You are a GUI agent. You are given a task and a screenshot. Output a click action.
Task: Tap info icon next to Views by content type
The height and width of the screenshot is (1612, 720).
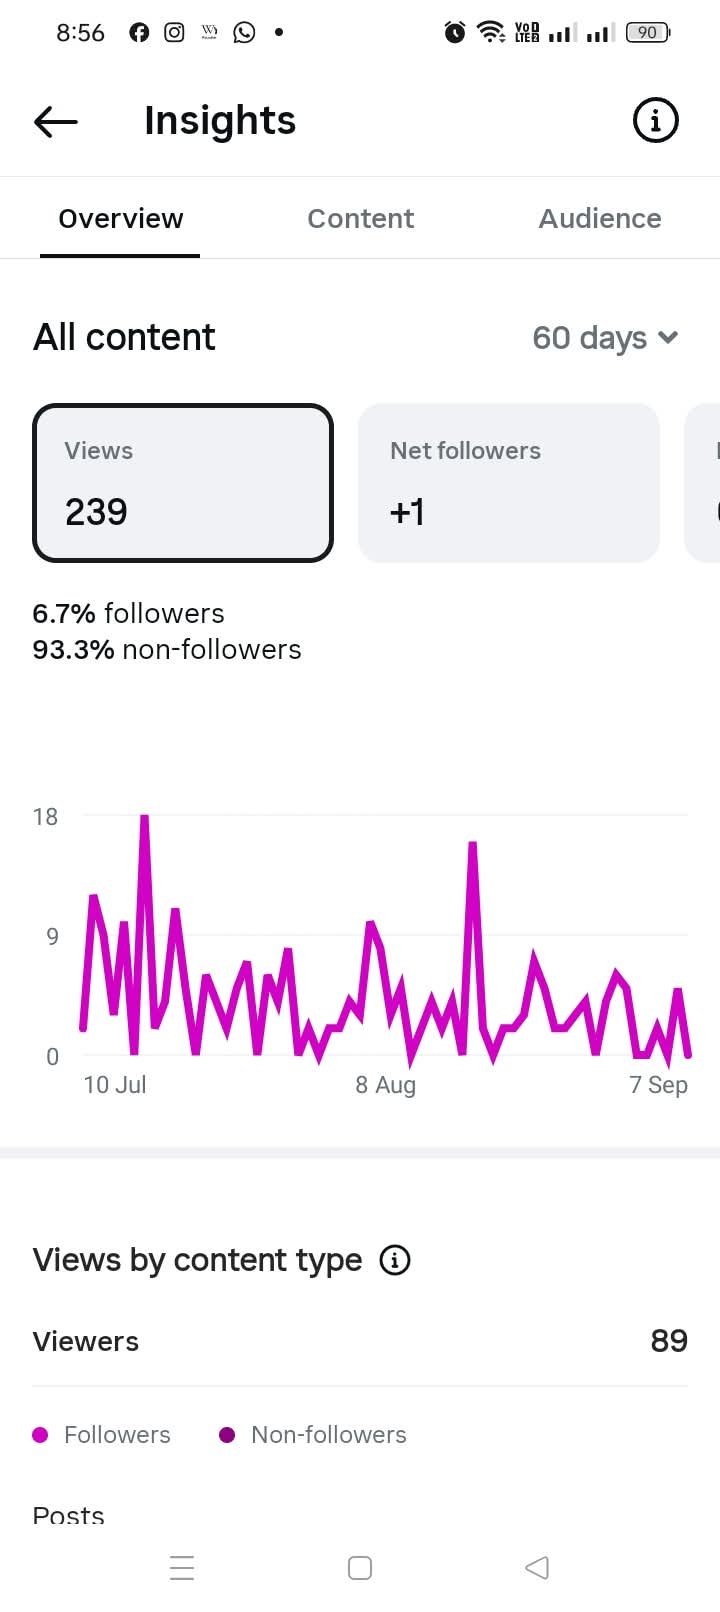[x=395, y=1260]
